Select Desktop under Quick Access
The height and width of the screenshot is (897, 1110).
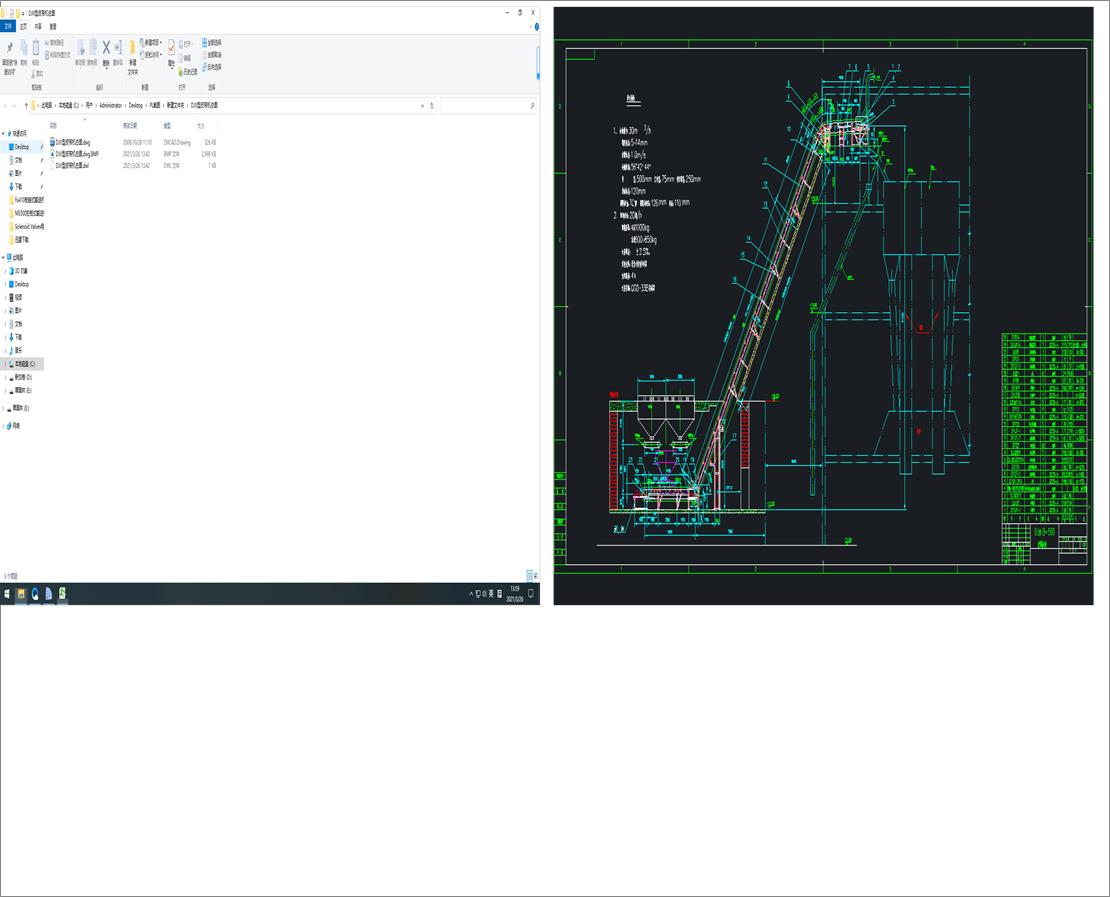point(22,147)
